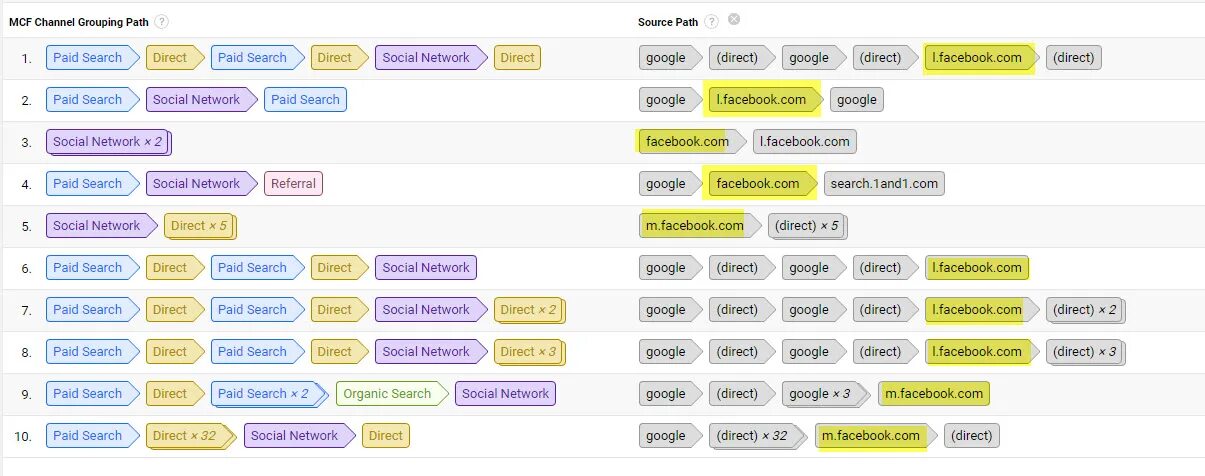The image size is (1205, 476).
Task: Click the Organic Search chip in row 9
Action: [x=386, y=394]
